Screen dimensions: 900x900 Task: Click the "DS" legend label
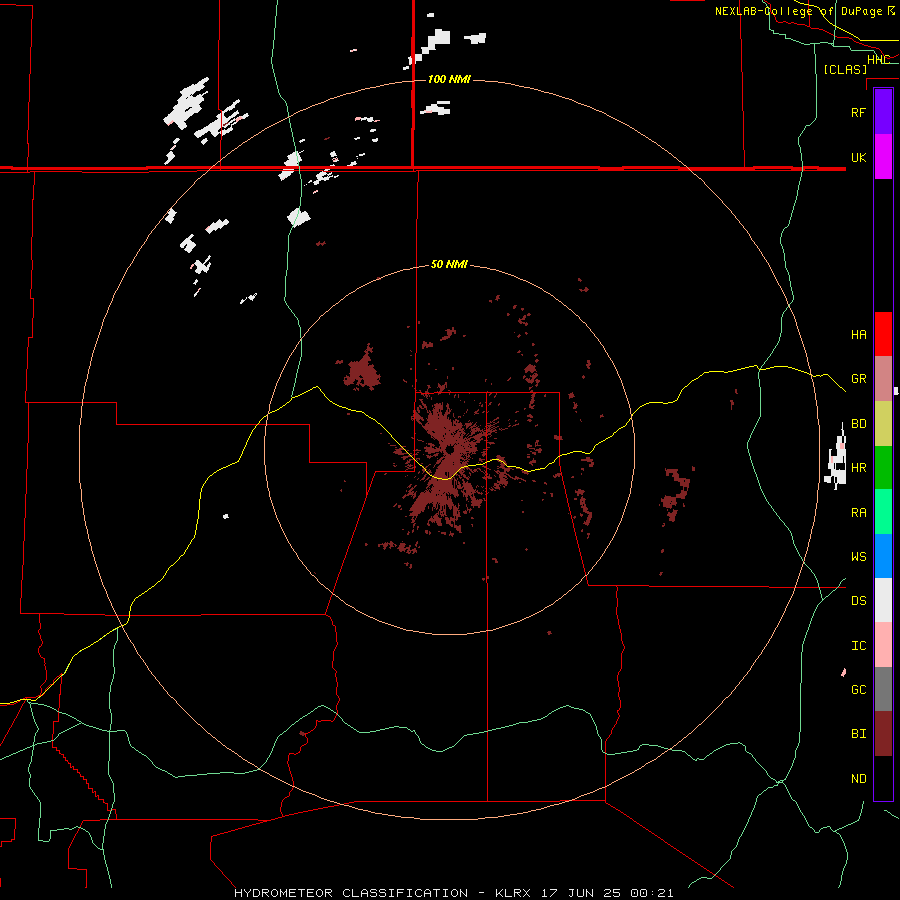point(858,601)
